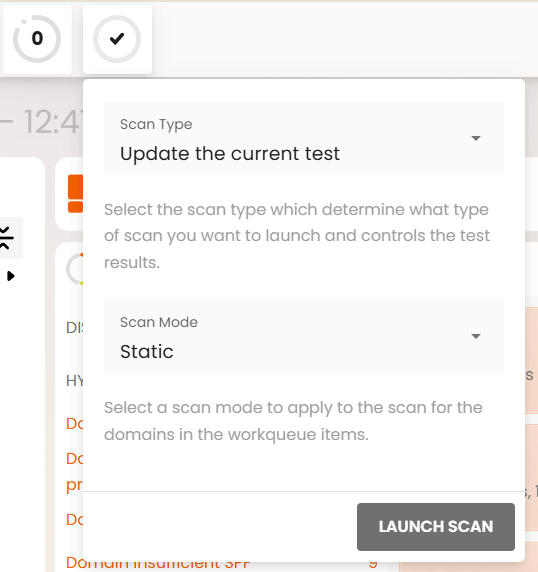
Task: Open the Domain insufficient SPF link
Action: pyautogui.click(x=158, y=564)
